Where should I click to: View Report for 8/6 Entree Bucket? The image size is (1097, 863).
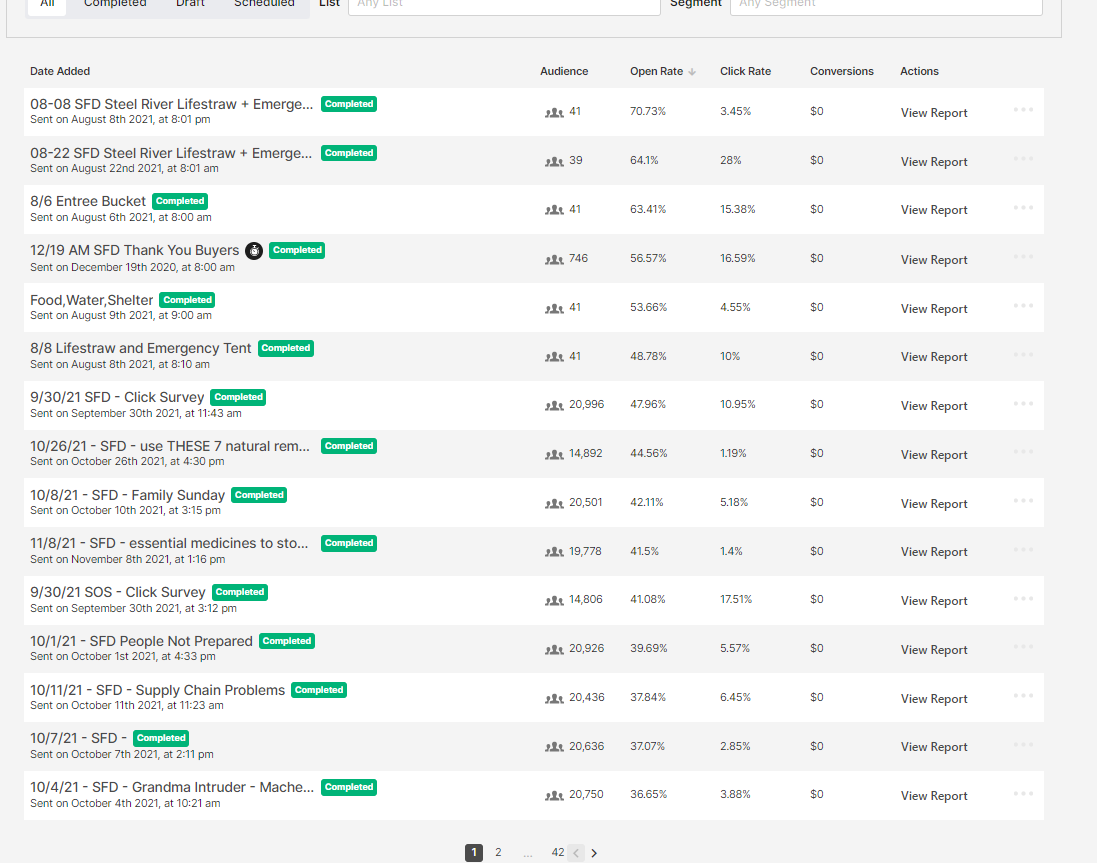tap(934, 210)
